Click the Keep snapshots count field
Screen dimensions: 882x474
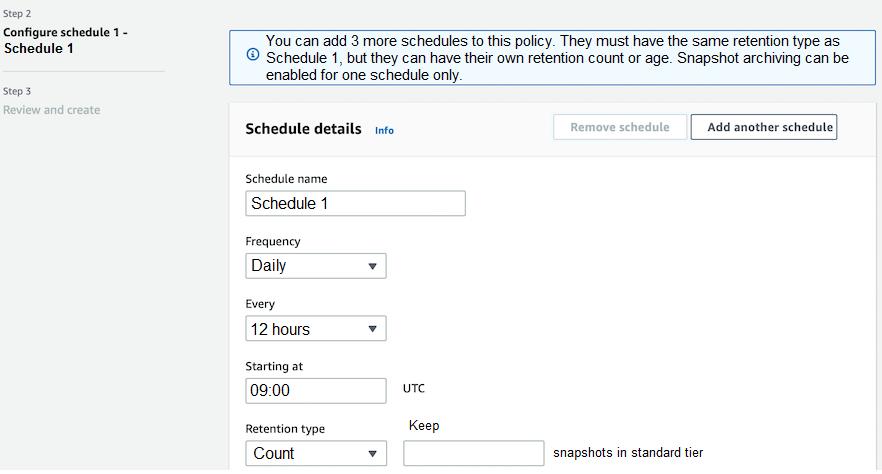(x=473, y=454)
